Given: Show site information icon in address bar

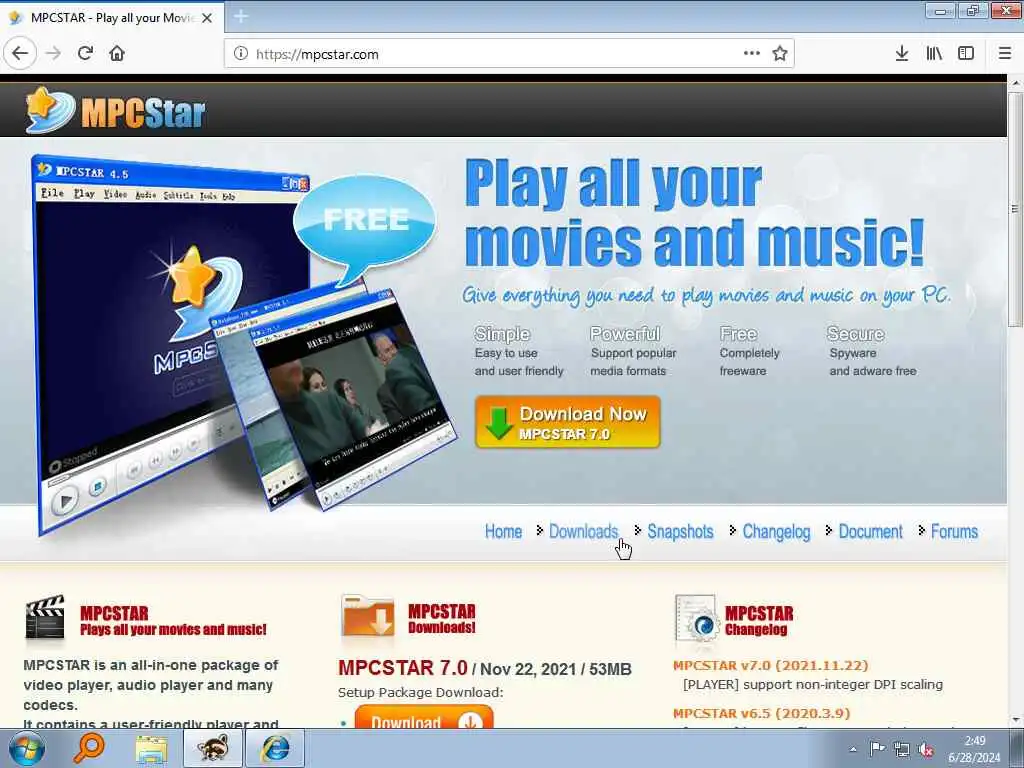Looking at the screenshot, I should coord(241,54).
